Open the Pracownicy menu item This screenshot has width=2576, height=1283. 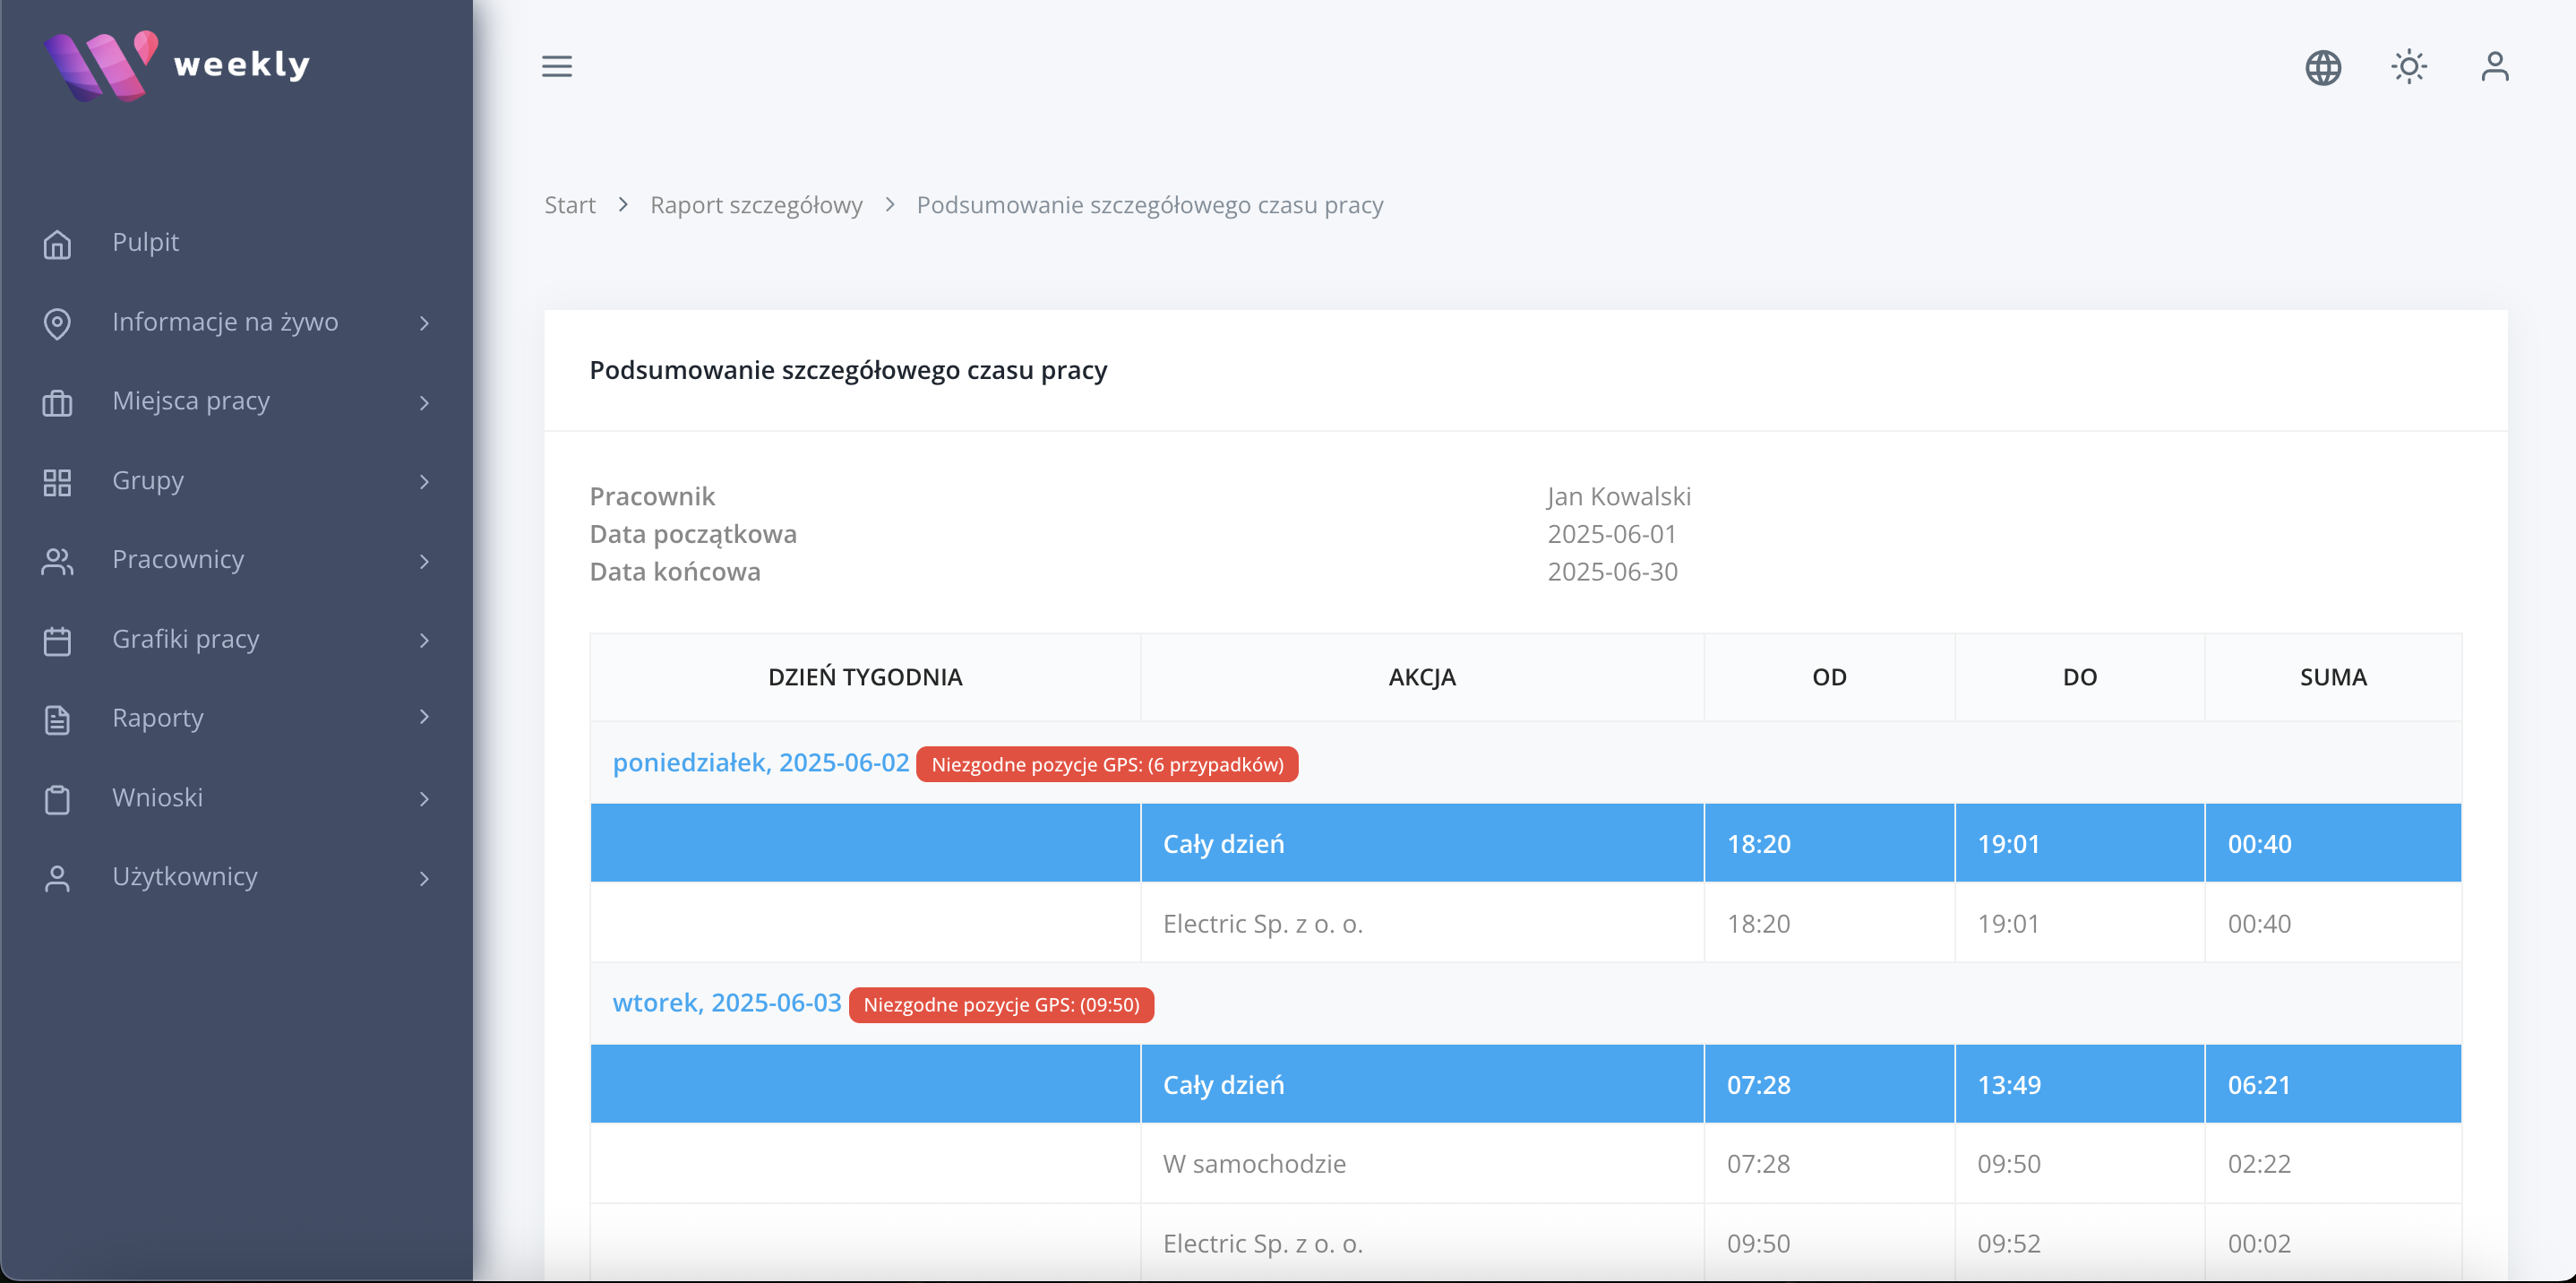coord(178,560)
